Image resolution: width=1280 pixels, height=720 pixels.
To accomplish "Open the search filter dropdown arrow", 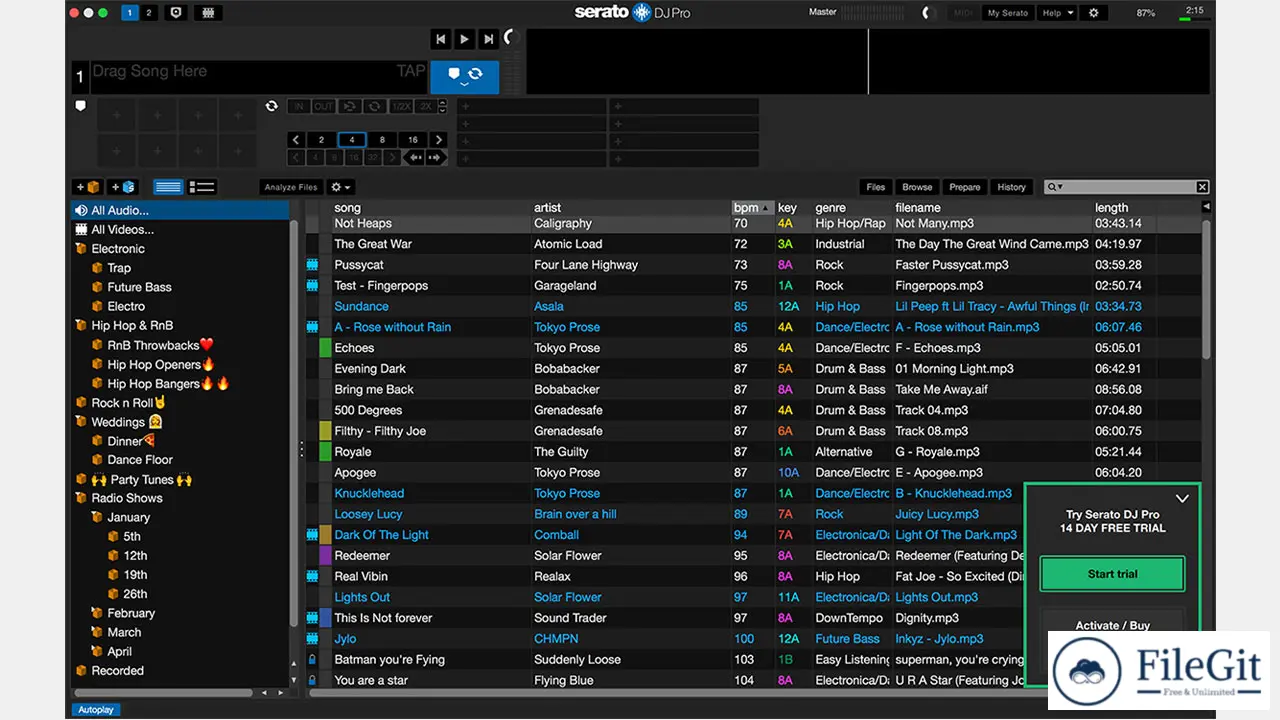I will point(1061,188).
